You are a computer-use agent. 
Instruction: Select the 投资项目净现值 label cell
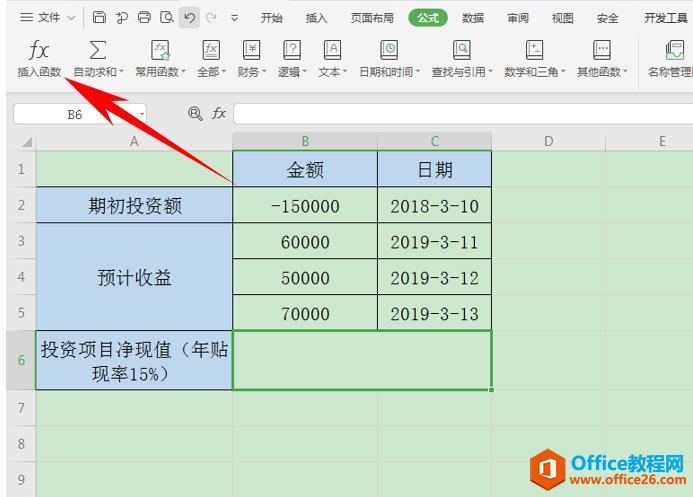[134, 360]
